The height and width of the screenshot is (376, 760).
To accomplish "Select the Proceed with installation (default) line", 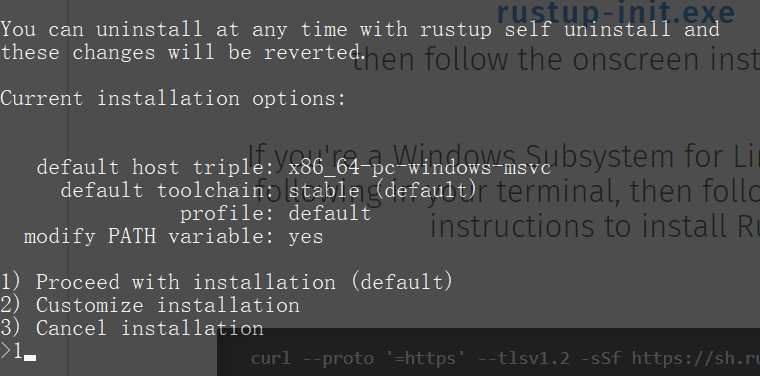I will [226, 282].
